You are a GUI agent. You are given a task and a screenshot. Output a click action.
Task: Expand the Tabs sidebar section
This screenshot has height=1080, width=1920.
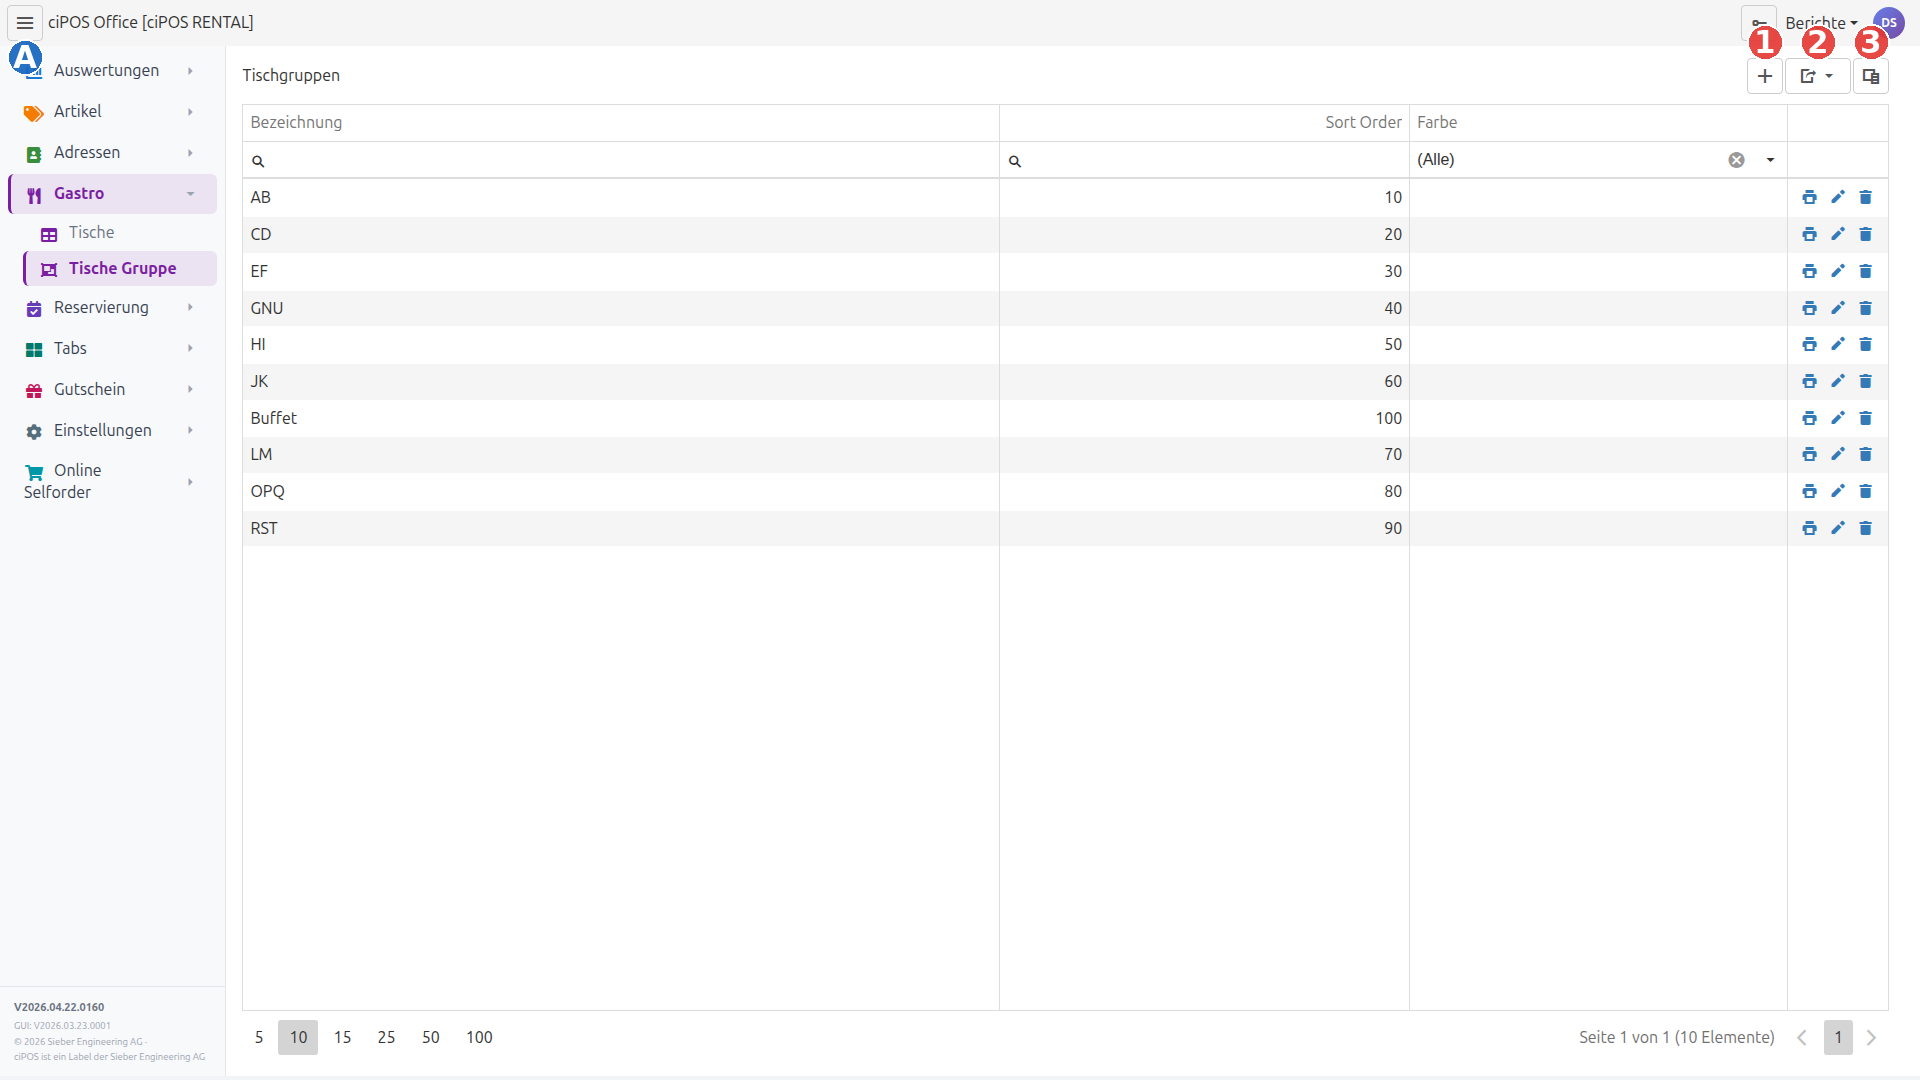112,349
